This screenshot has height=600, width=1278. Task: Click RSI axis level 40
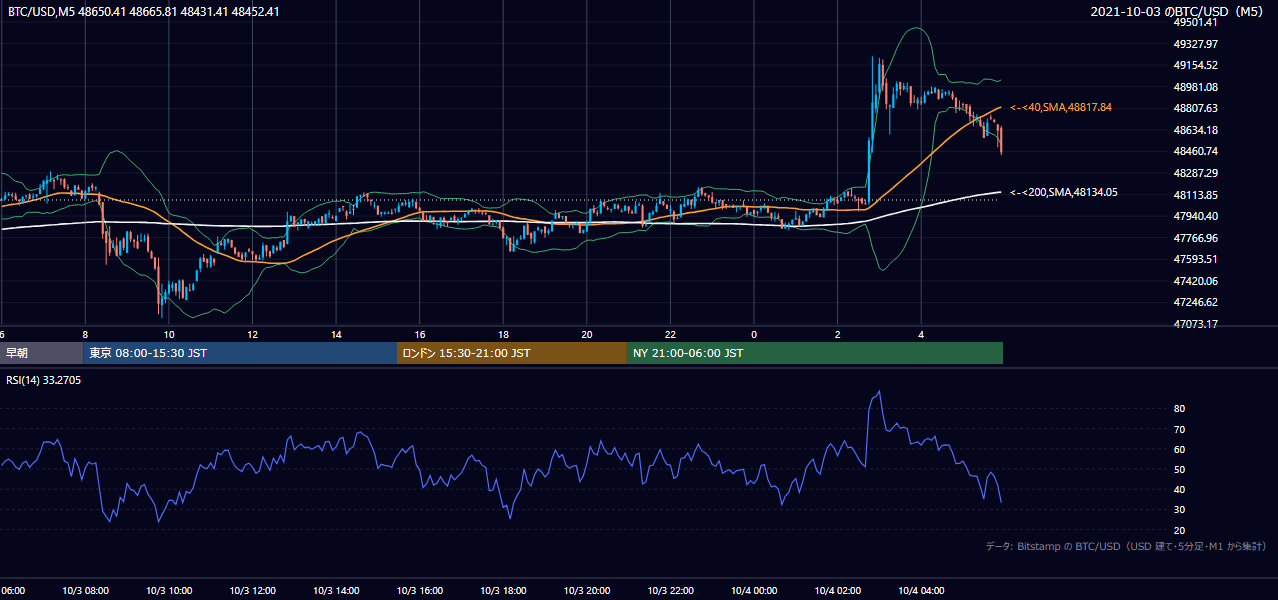pos(1179,489)
